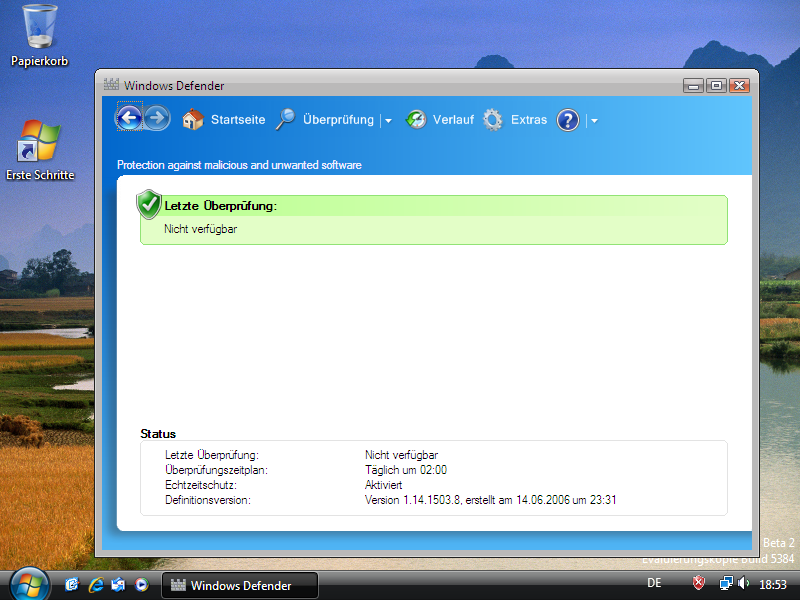Go to Startseite via the house icon

(193, 120)
